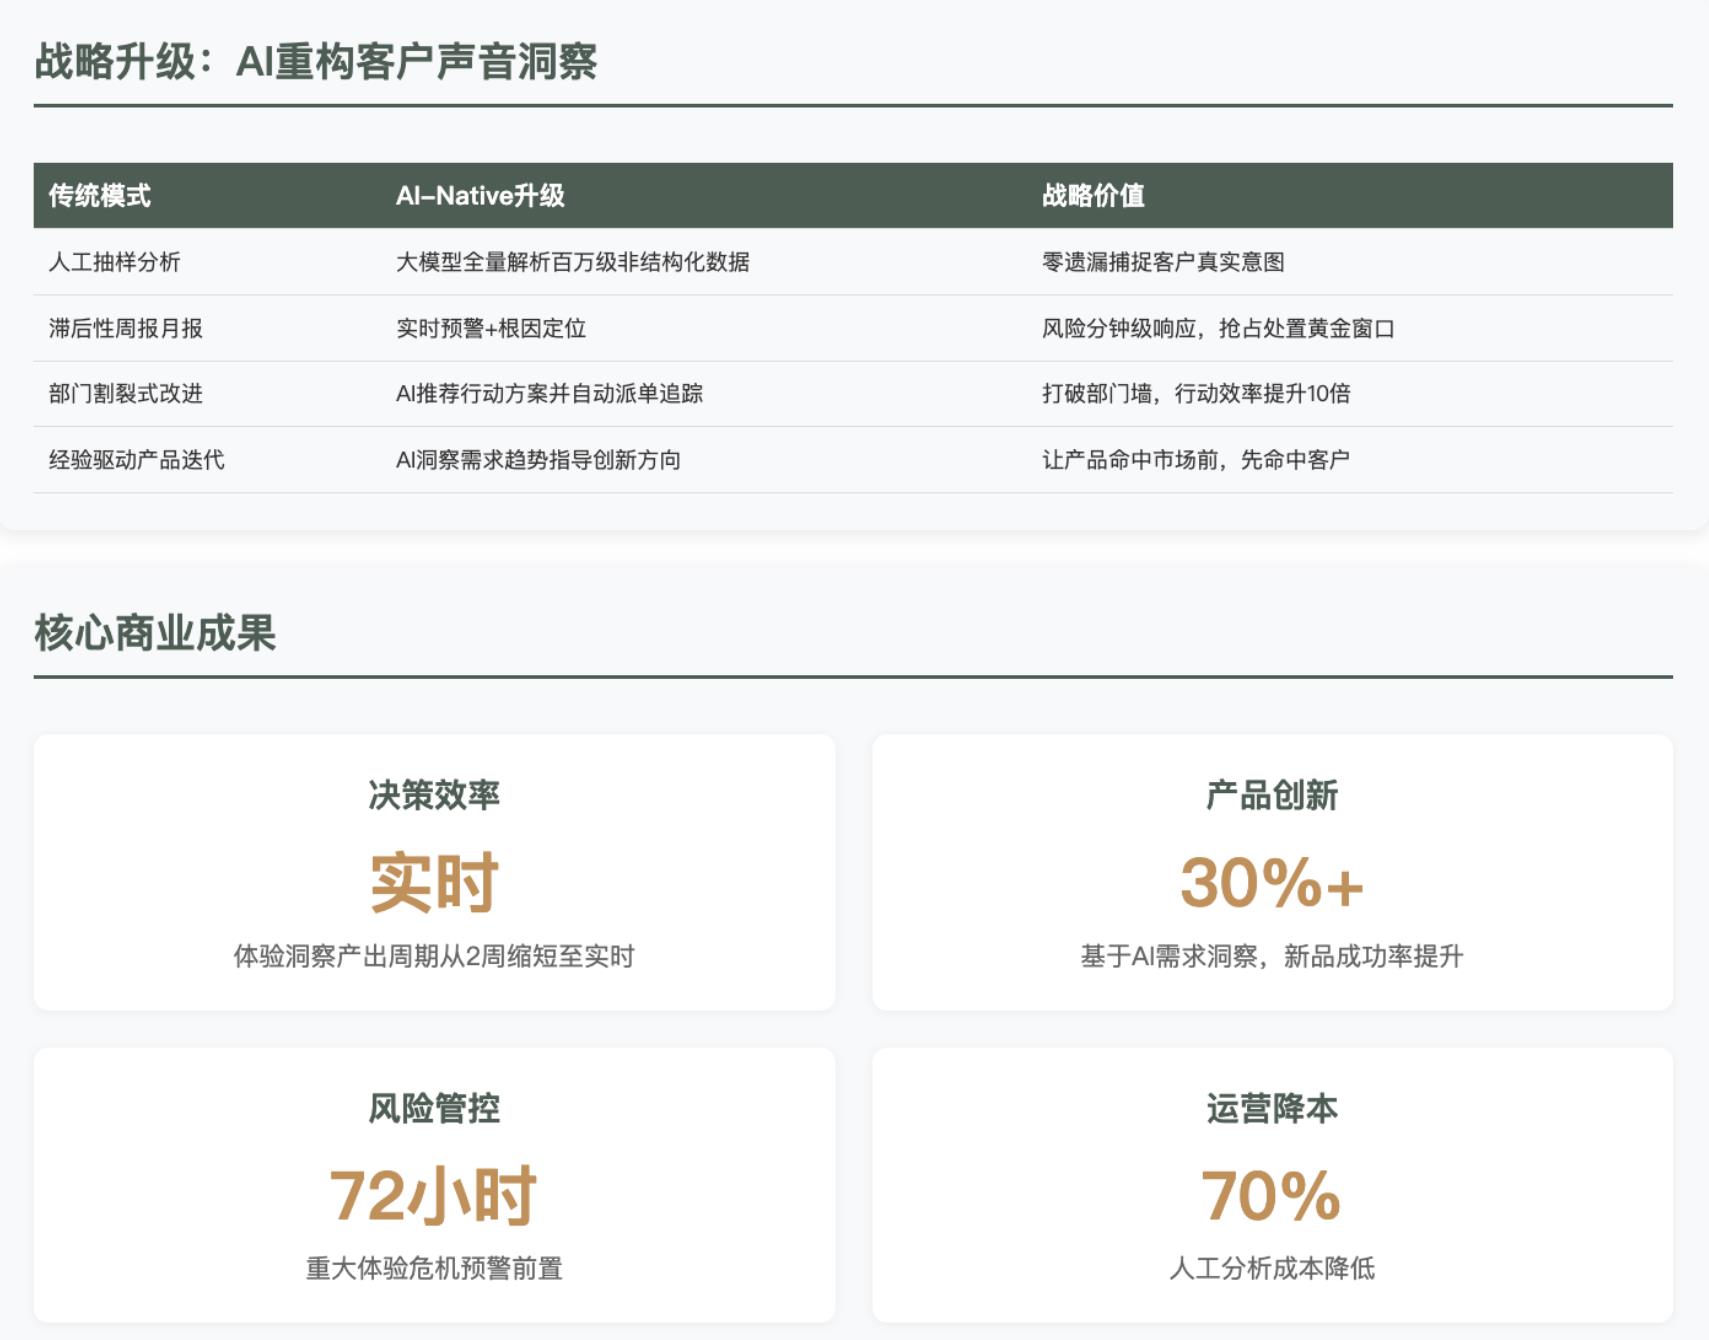Click the 30%+ metric value
1709x1340 pixels.
click(1272, 883)
